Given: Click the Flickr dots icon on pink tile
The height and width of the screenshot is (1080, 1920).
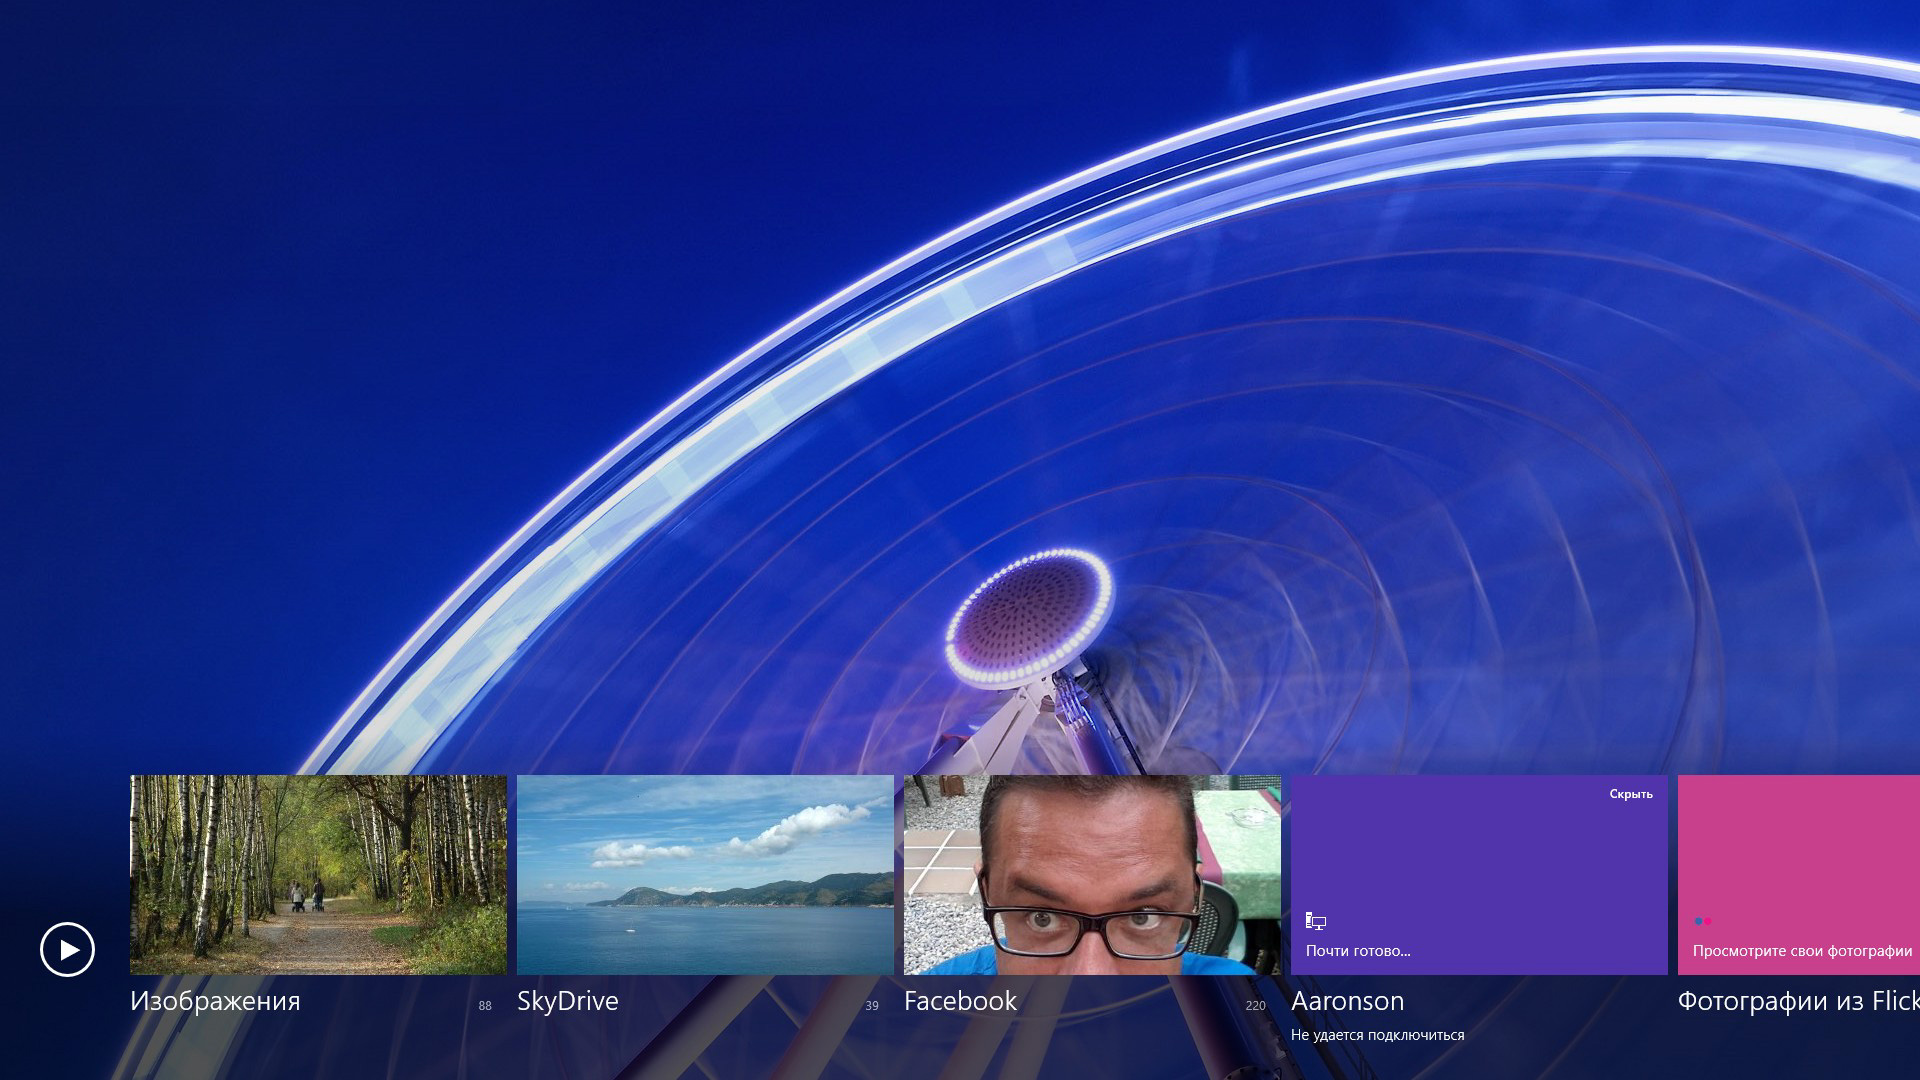Looking at the screenshot, I should [x=1702, y=921].
